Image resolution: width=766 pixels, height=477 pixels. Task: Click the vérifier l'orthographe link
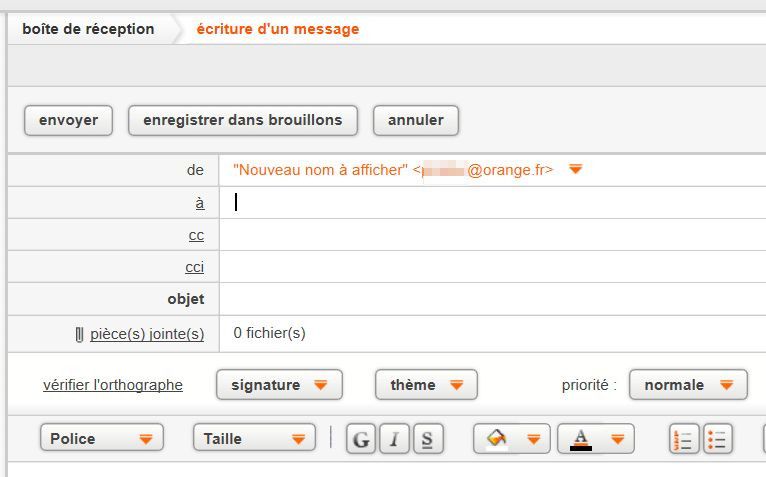click(113, 385)
